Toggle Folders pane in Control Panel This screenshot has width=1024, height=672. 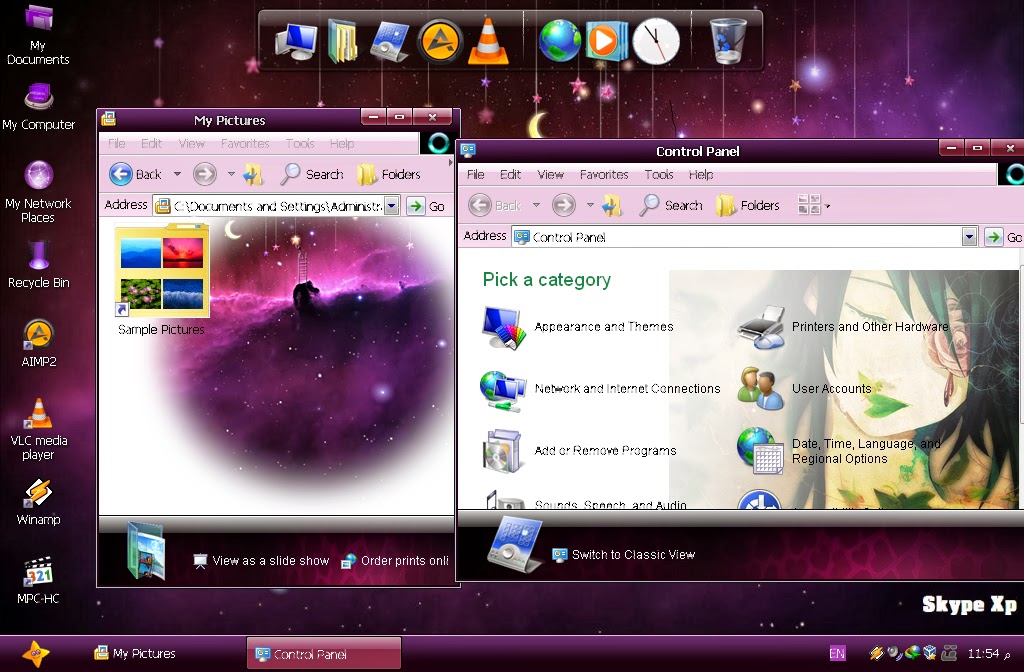(x=748, y=205)
